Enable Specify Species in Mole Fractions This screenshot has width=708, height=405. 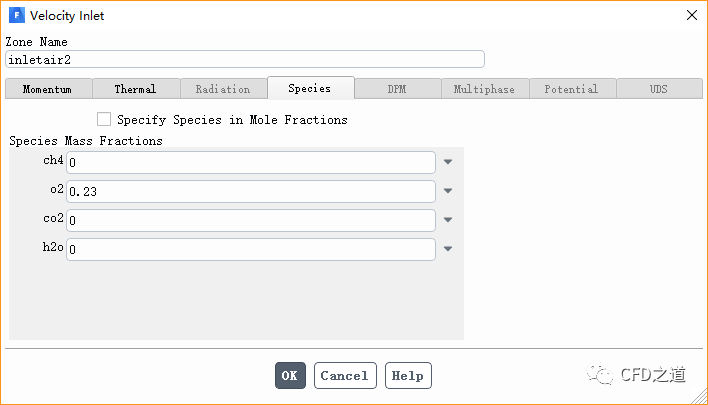(104, 120)
